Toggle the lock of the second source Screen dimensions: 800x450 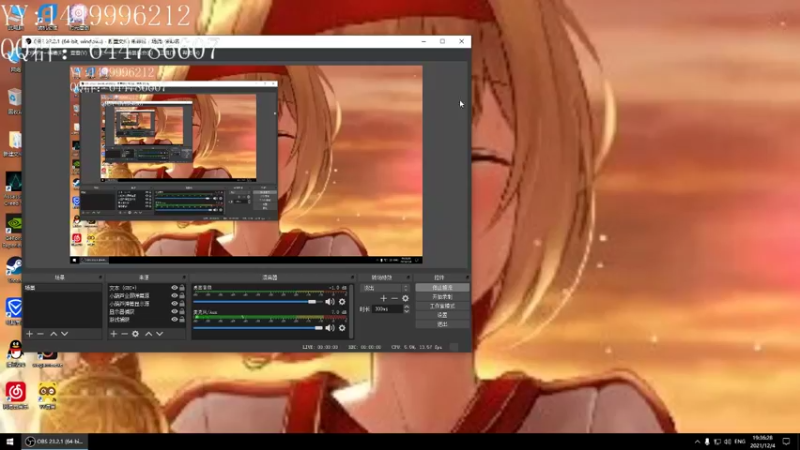click(x=182, y=295)
